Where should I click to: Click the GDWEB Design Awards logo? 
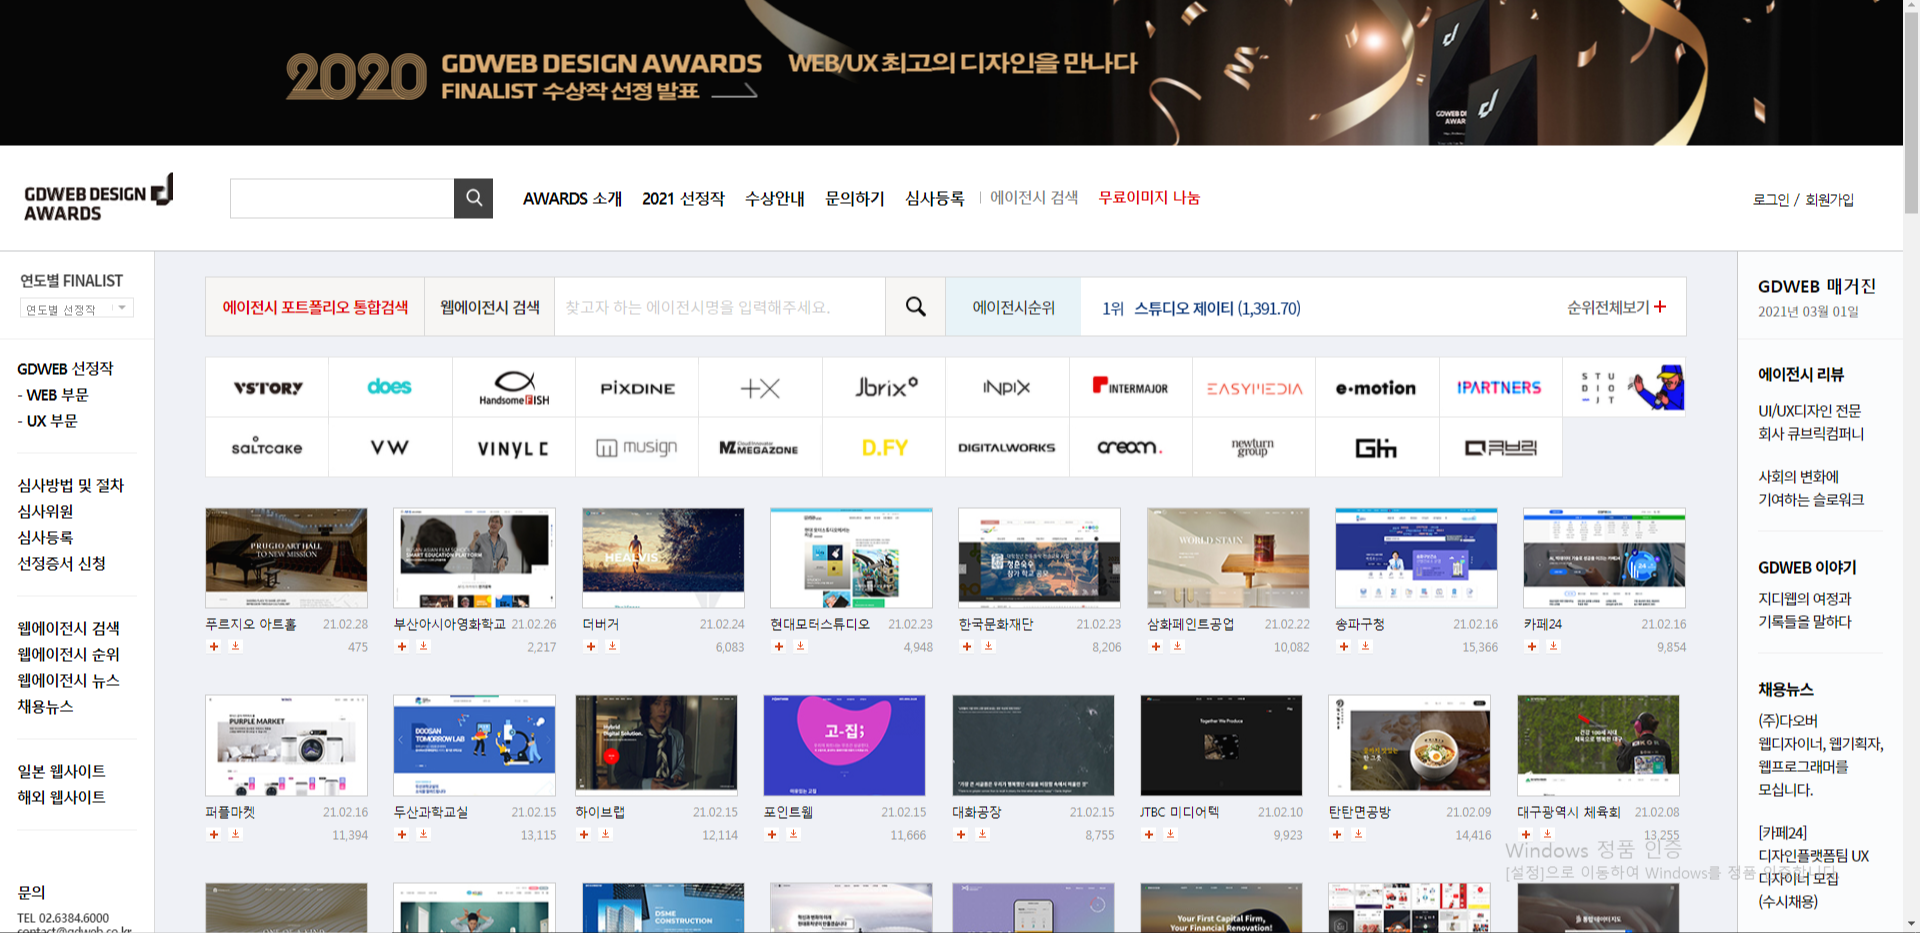(x=98, y=198)
